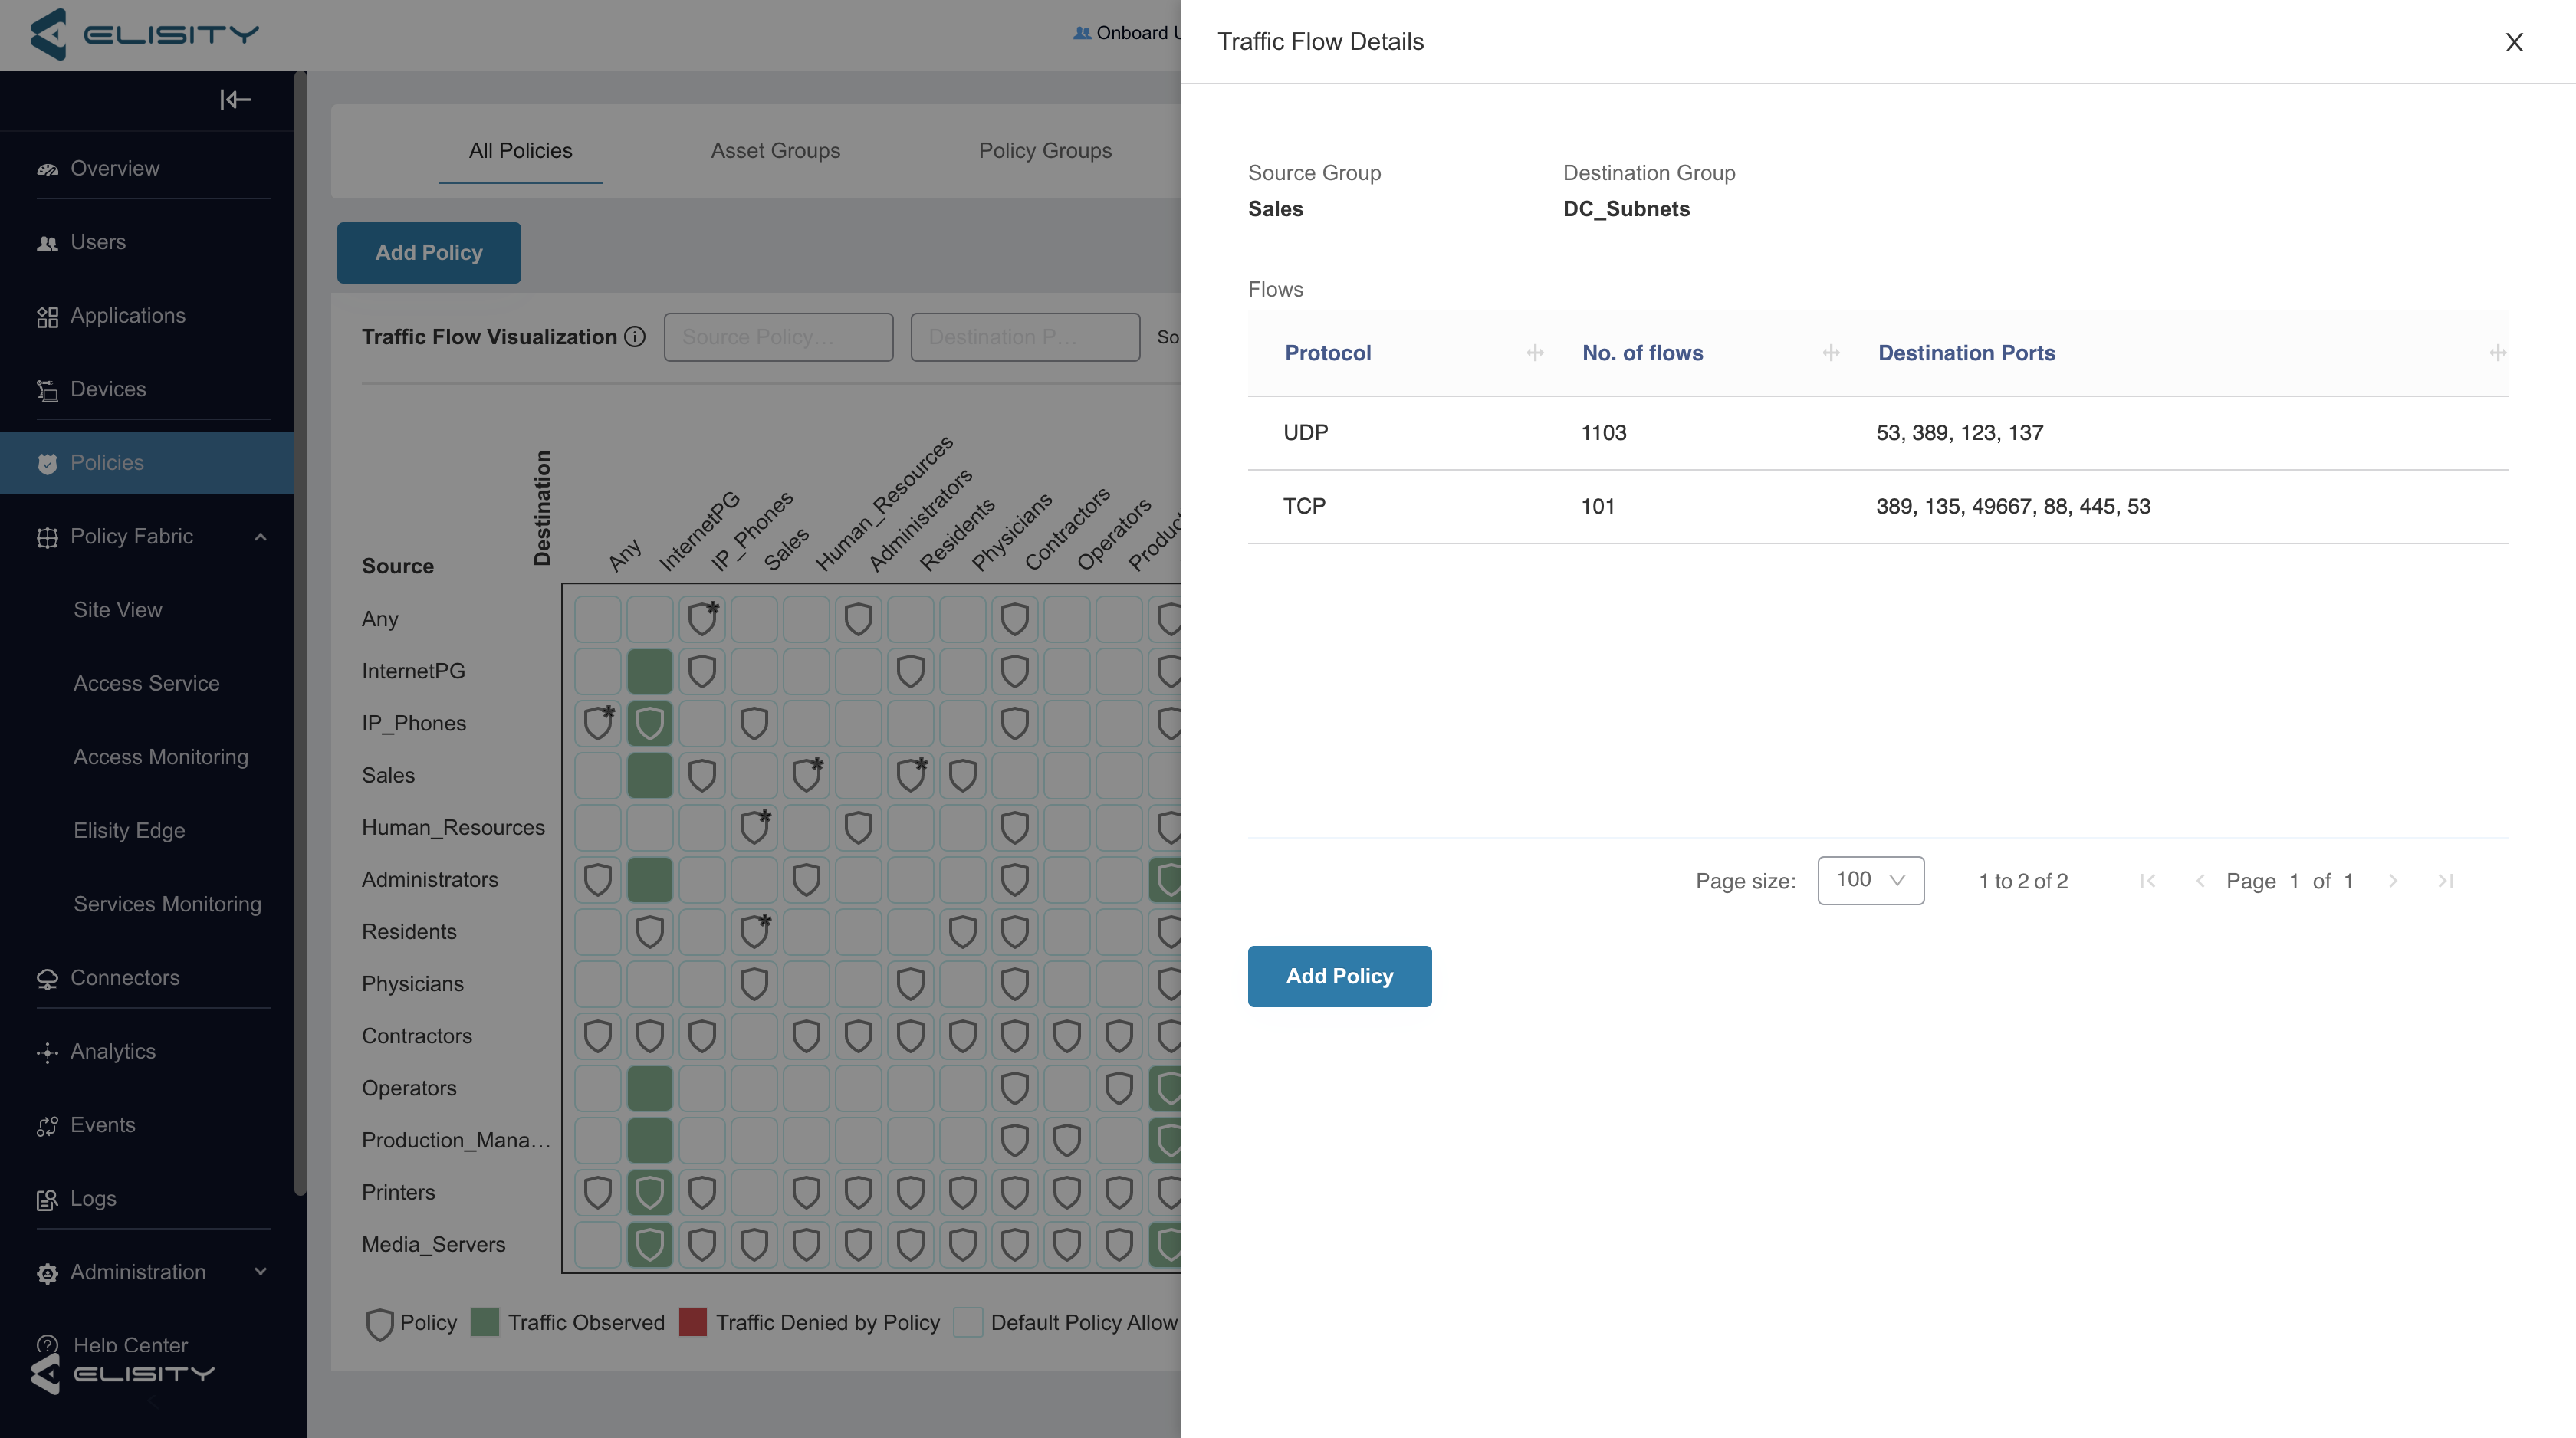
Task: Click the Logs icon in sidebar
Action: click(x=47, y=1200)
